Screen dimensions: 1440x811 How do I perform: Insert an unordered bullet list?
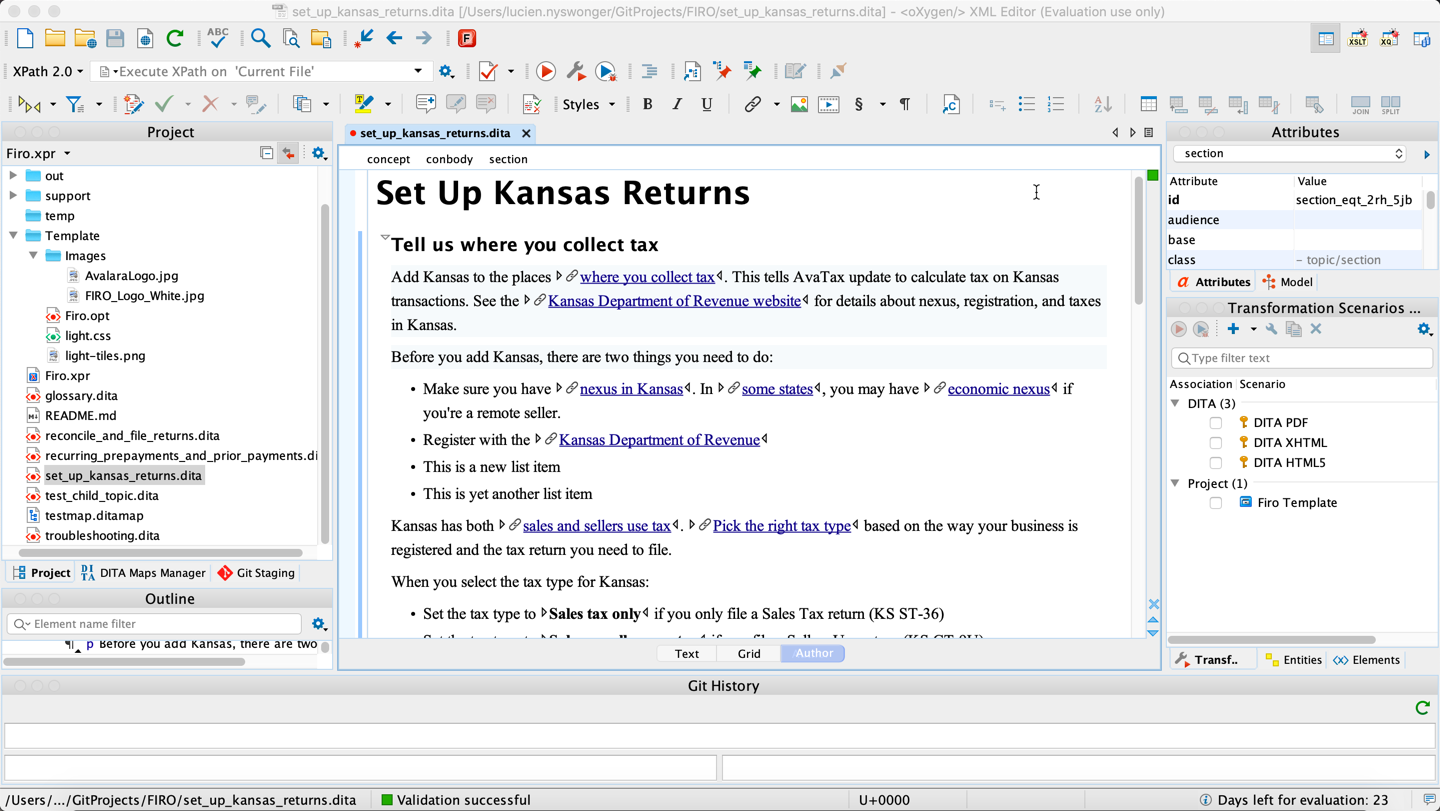[1026, 104]
